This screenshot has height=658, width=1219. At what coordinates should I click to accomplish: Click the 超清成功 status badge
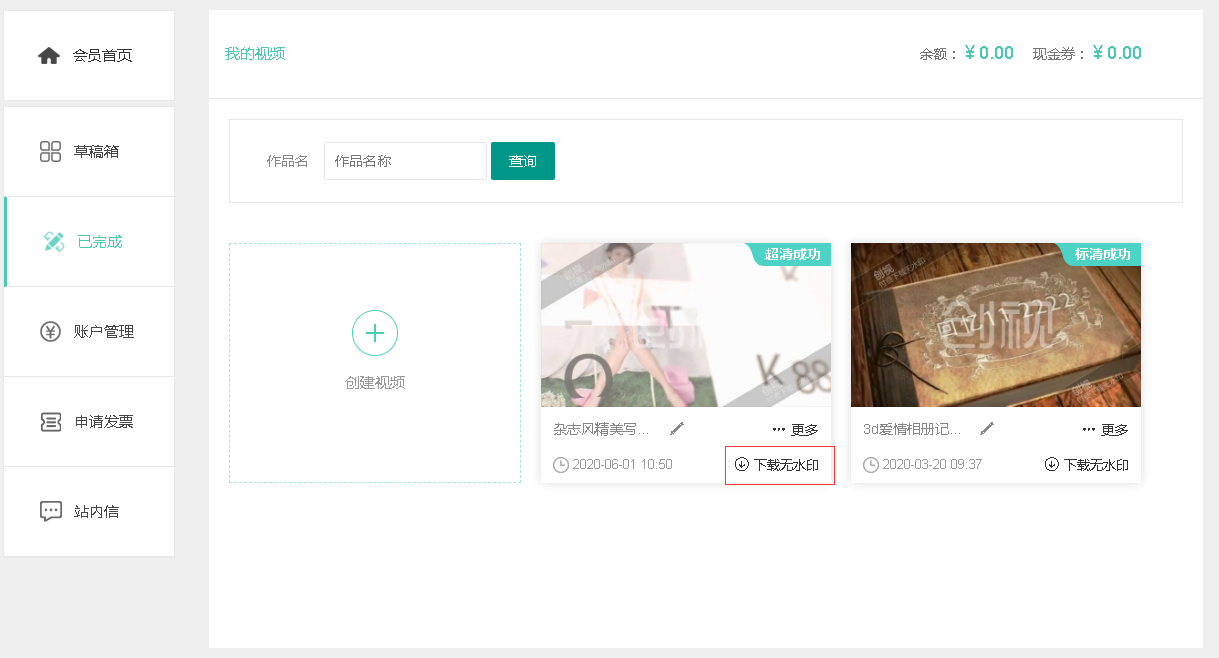coord(791,254)
